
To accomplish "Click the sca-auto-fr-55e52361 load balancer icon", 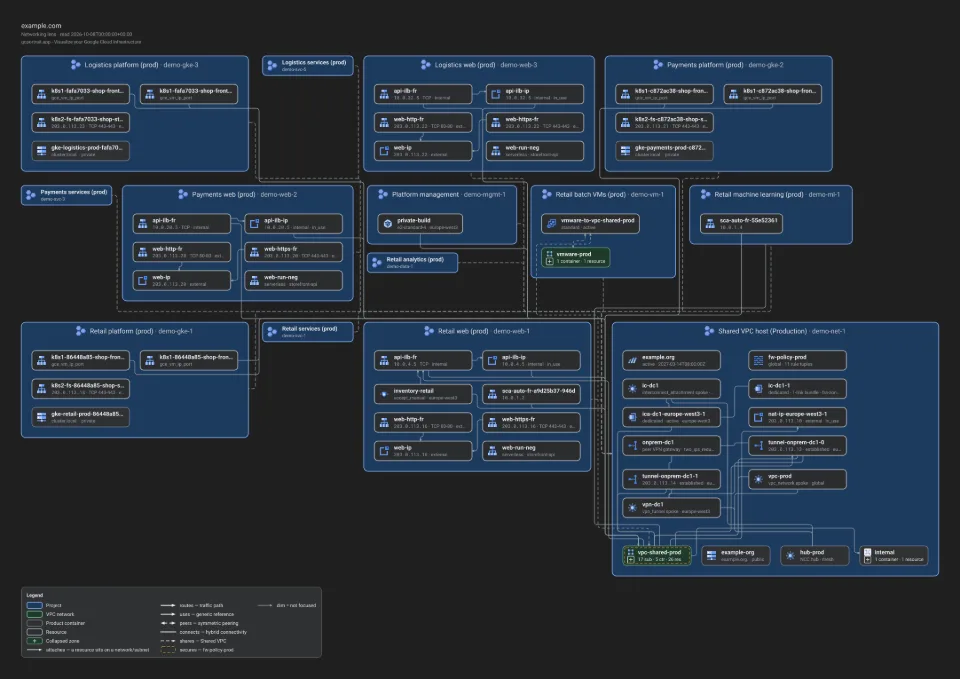I will click(710, 223).
